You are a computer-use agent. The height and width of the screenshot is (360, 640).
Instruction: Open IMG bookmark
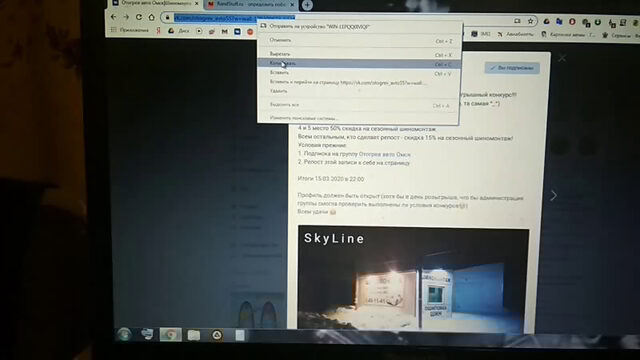(481, 34)
